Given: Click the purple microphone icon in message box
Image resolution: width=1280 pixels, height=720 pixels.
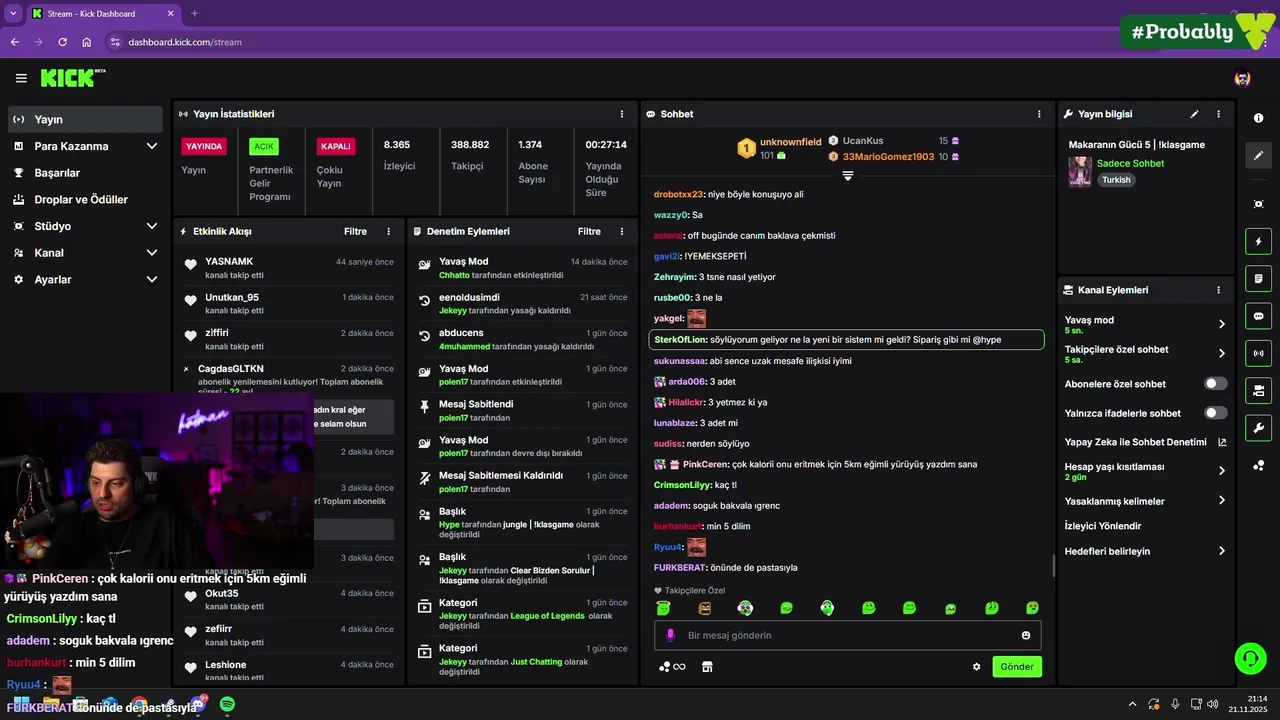Looking at the screenshot, I should (670, 635).
